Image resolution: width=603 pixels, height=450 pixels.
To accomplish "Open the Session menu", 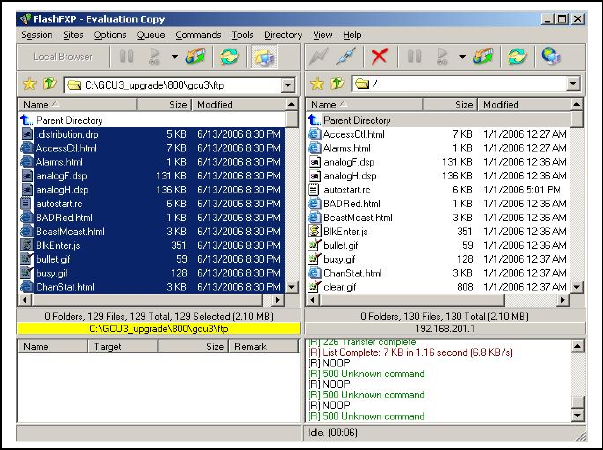I will [37, 35].
